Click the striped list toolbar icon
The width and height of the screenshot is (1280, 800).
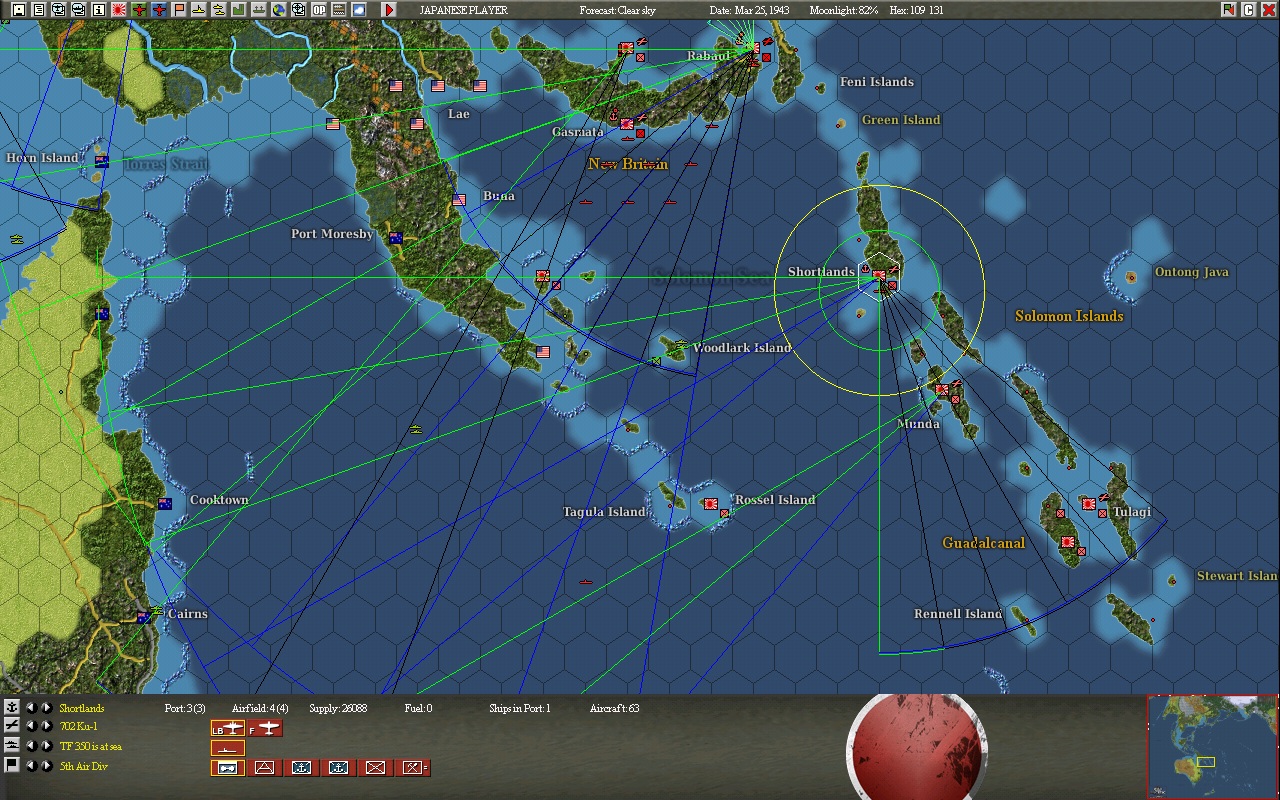339,10
